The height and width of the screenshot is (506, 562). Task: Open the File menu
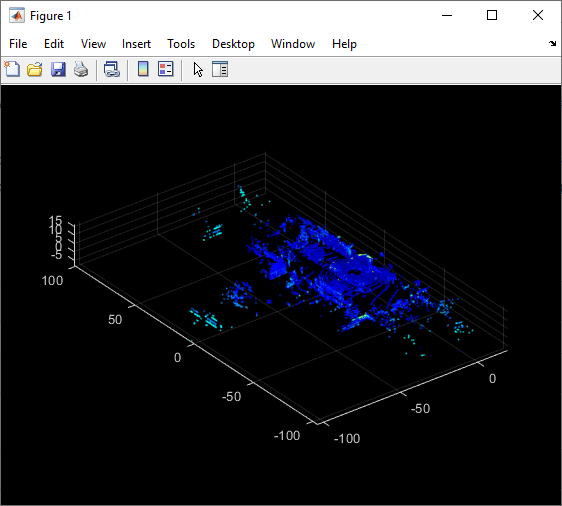point(18,44)
